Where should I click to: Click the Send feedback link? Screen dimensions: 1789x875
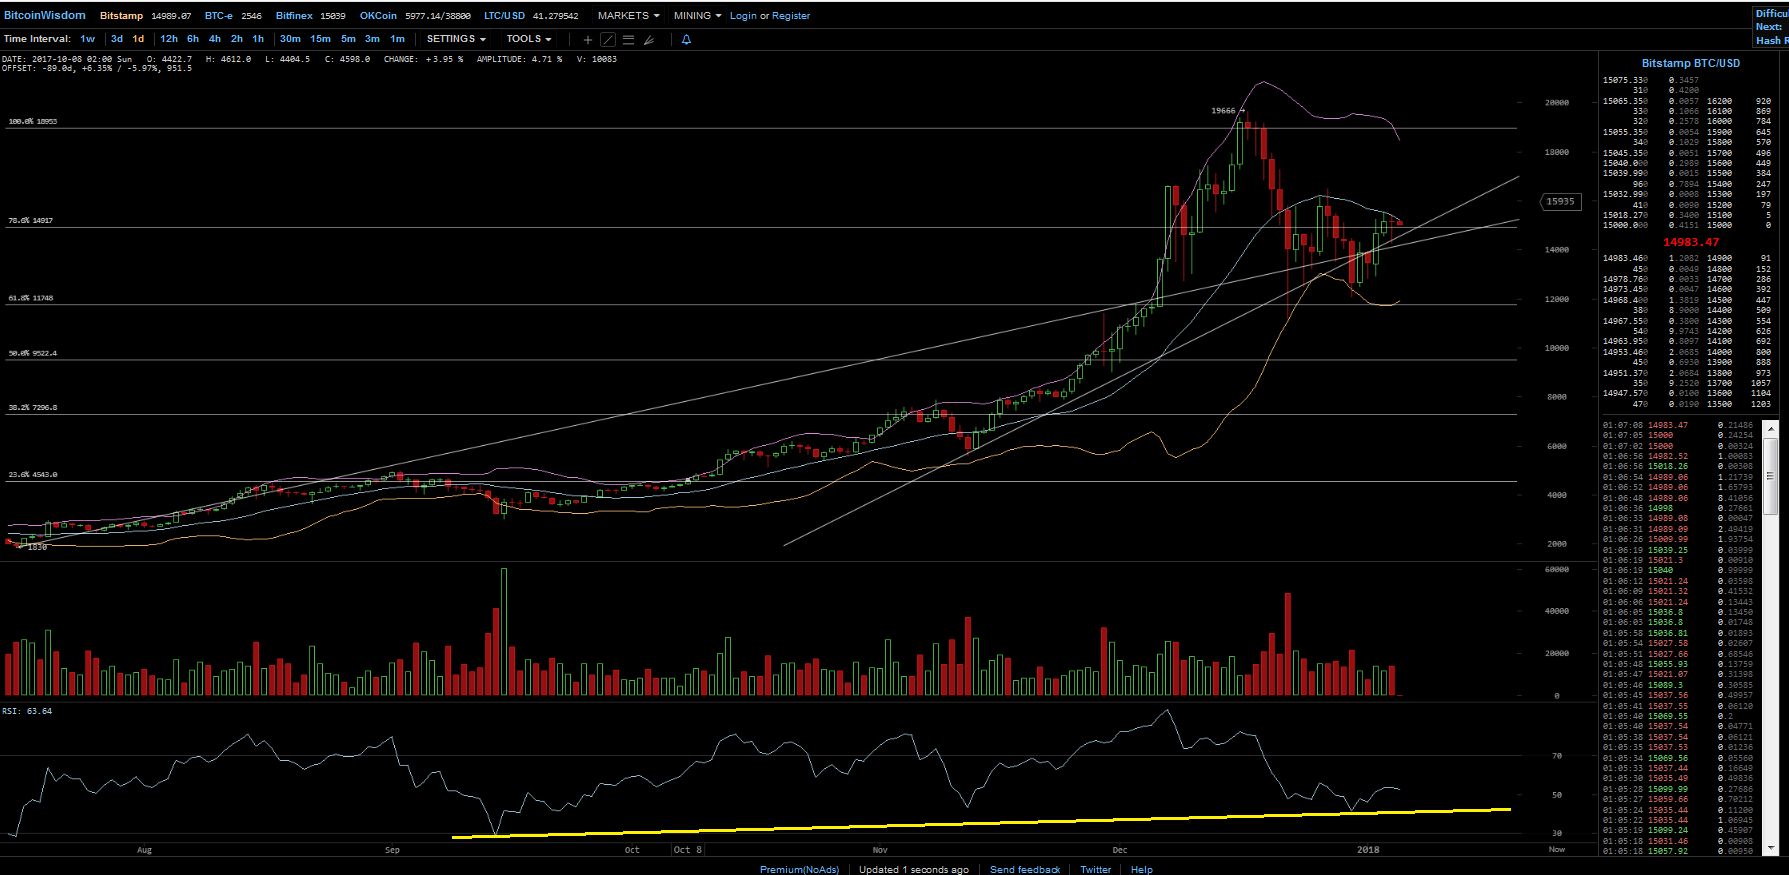tap(1025, 869)
